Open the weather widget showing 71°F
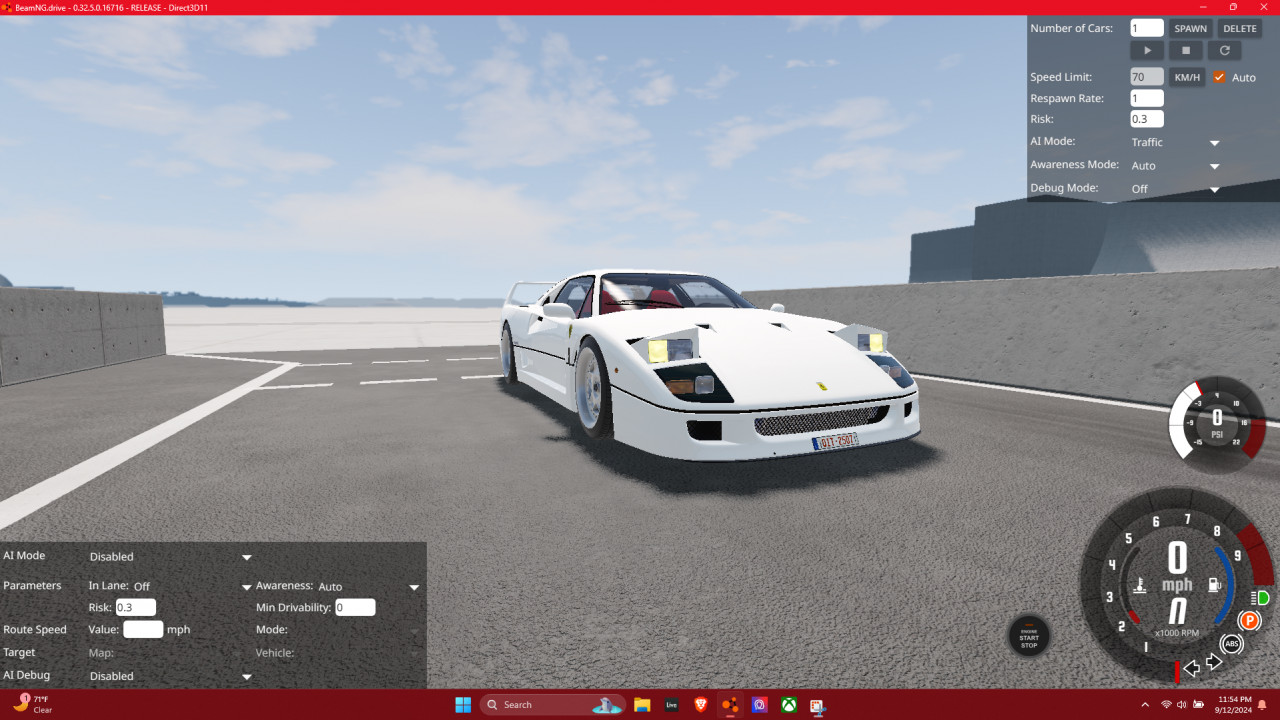1280x720 pixels. [32, 704]
